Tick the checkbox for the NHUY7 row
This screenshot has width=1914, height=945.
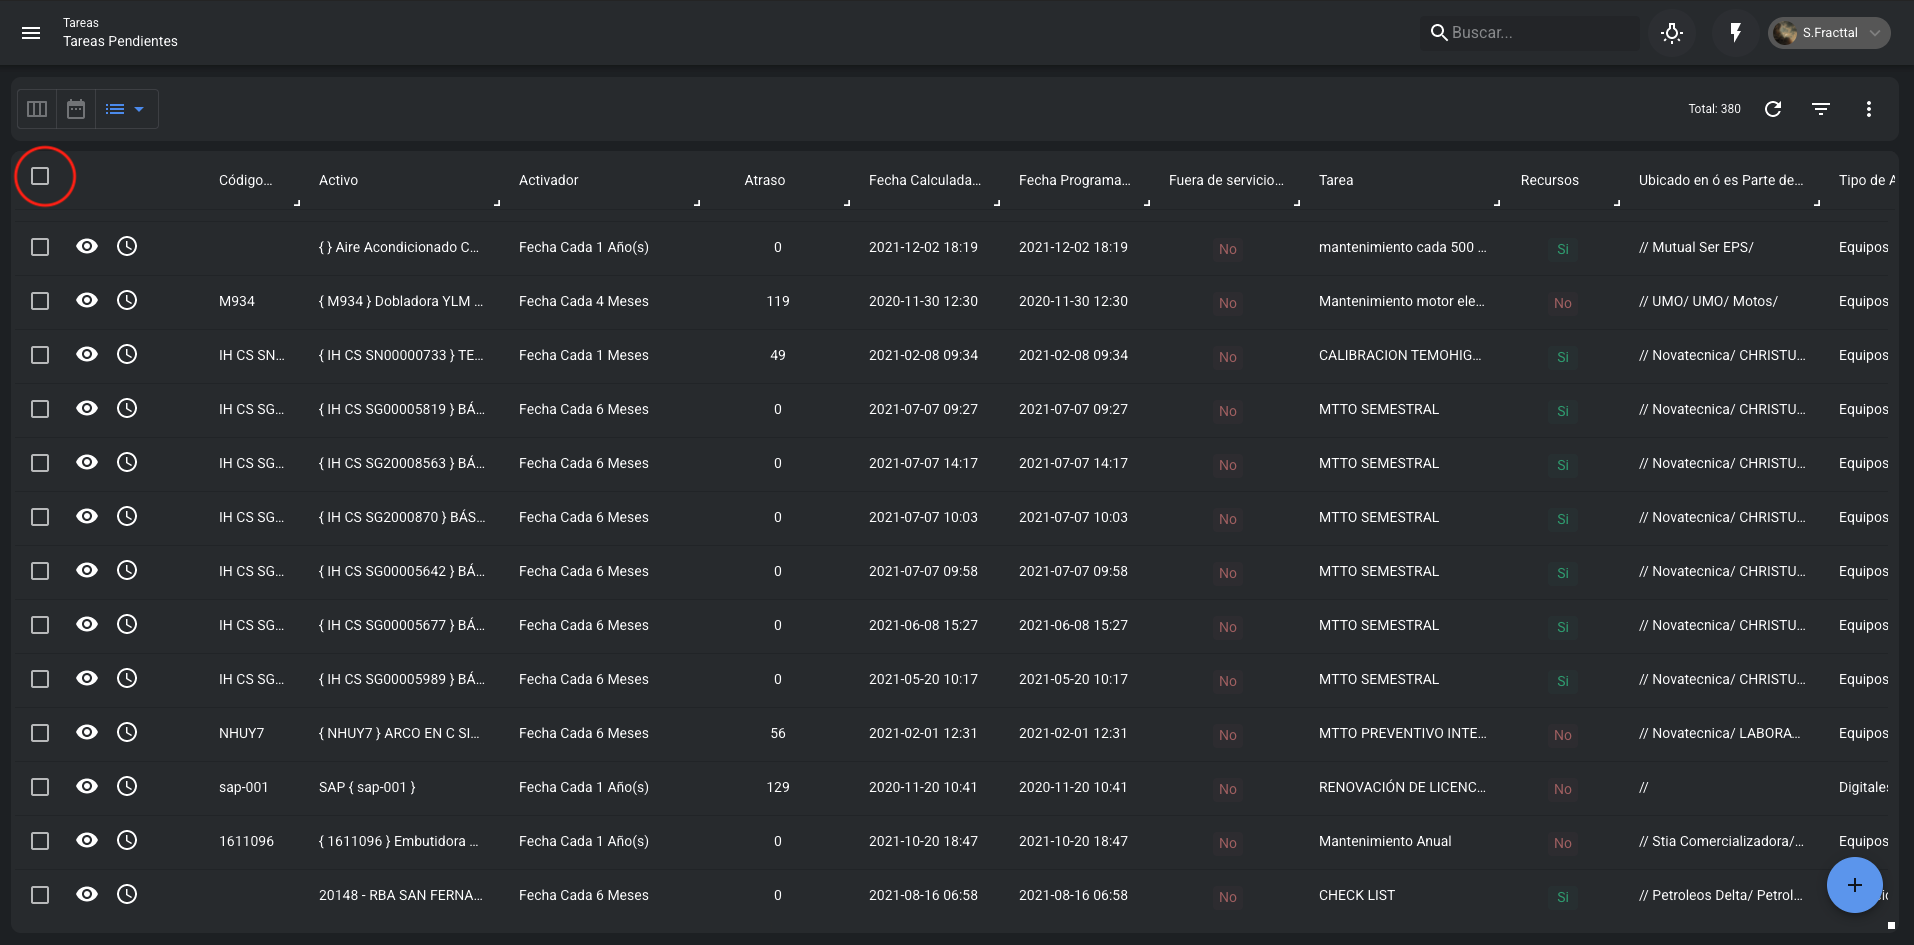[40, 733]
